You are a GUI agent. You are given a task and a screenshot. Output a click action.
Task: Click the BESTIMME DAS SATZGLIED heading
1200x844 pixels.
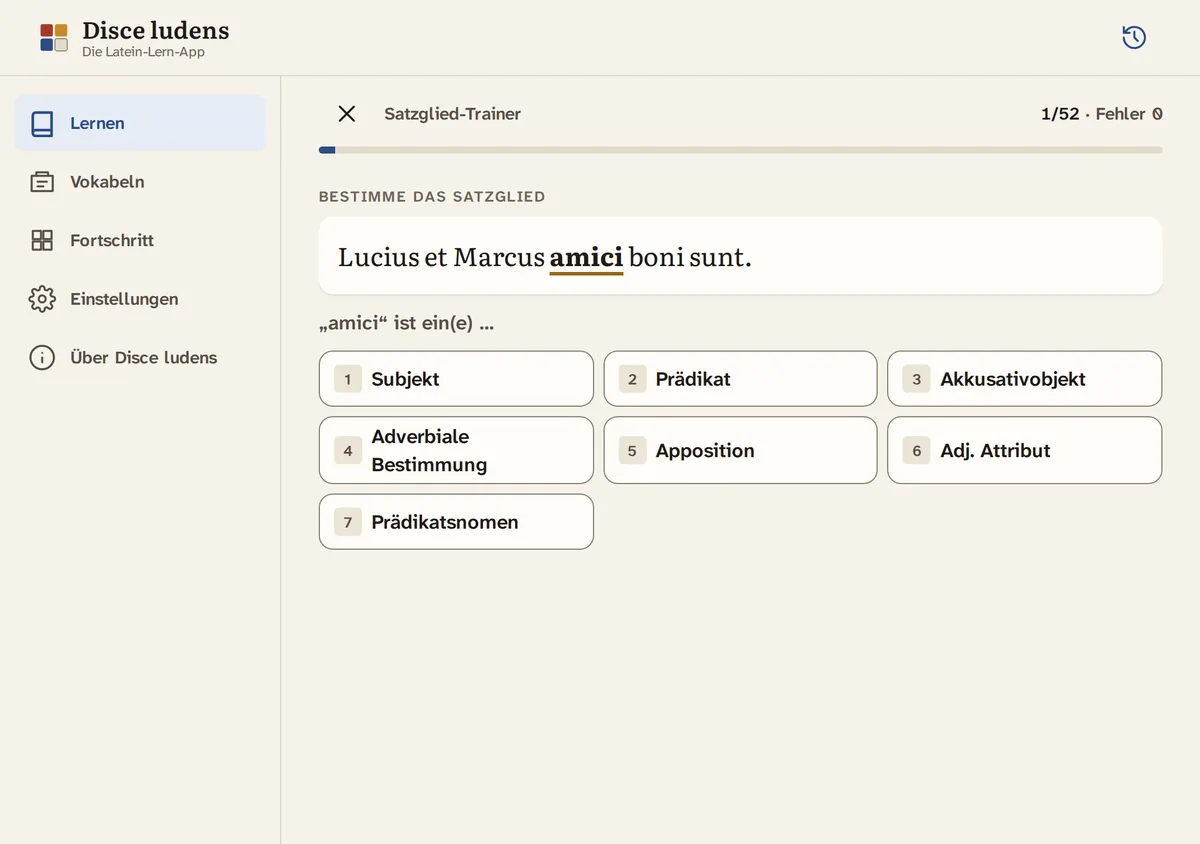pos(432,197)
